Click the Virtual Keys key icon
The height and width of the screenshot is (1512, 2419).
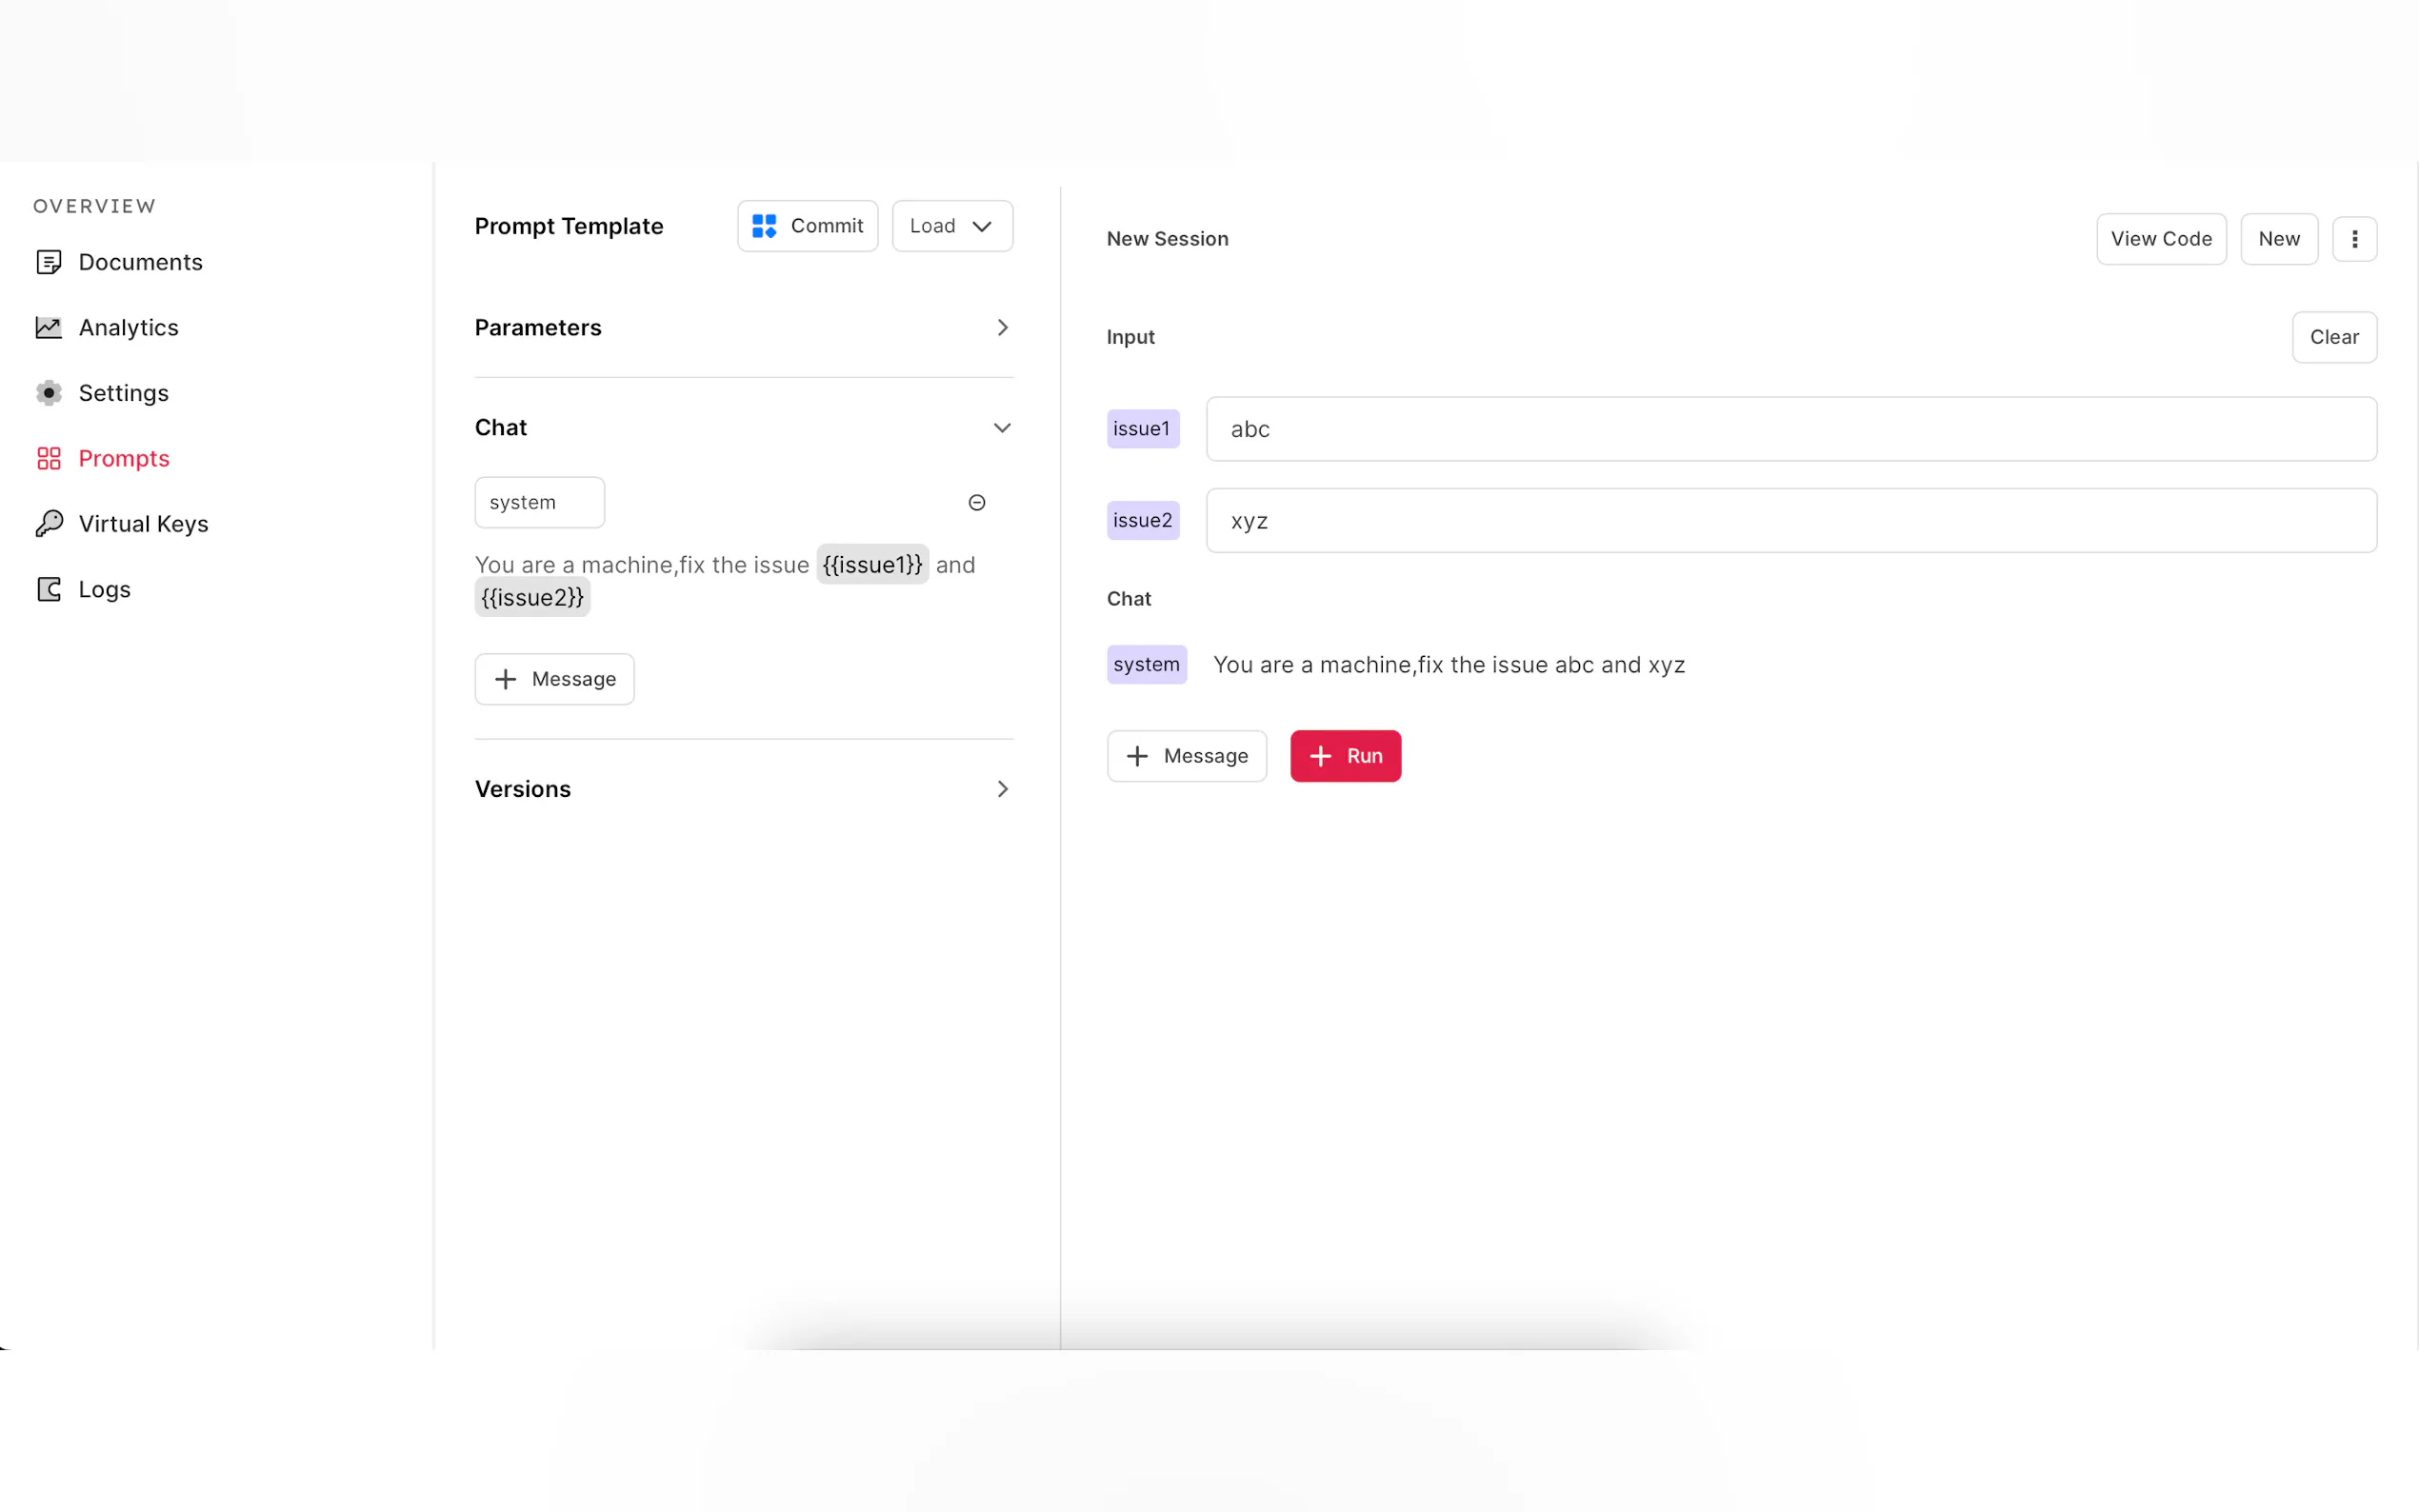click(x=48, y=523)
